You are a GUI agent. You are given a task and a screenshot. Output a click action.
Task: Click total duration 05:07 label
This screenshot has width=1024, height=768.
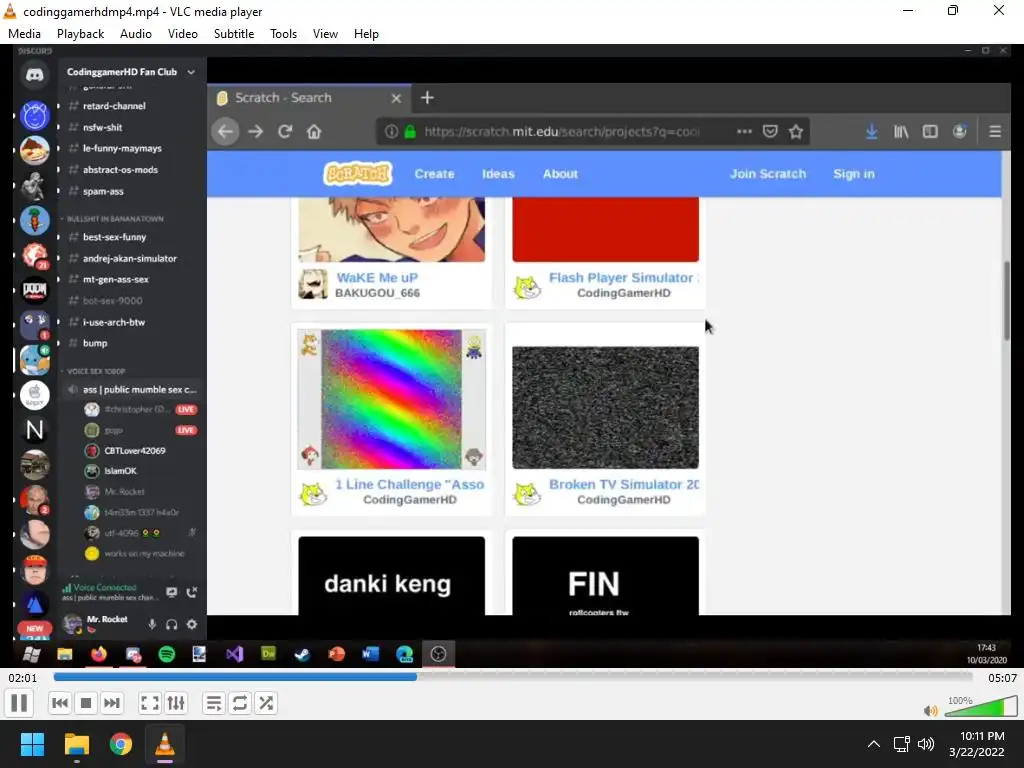1002,678
